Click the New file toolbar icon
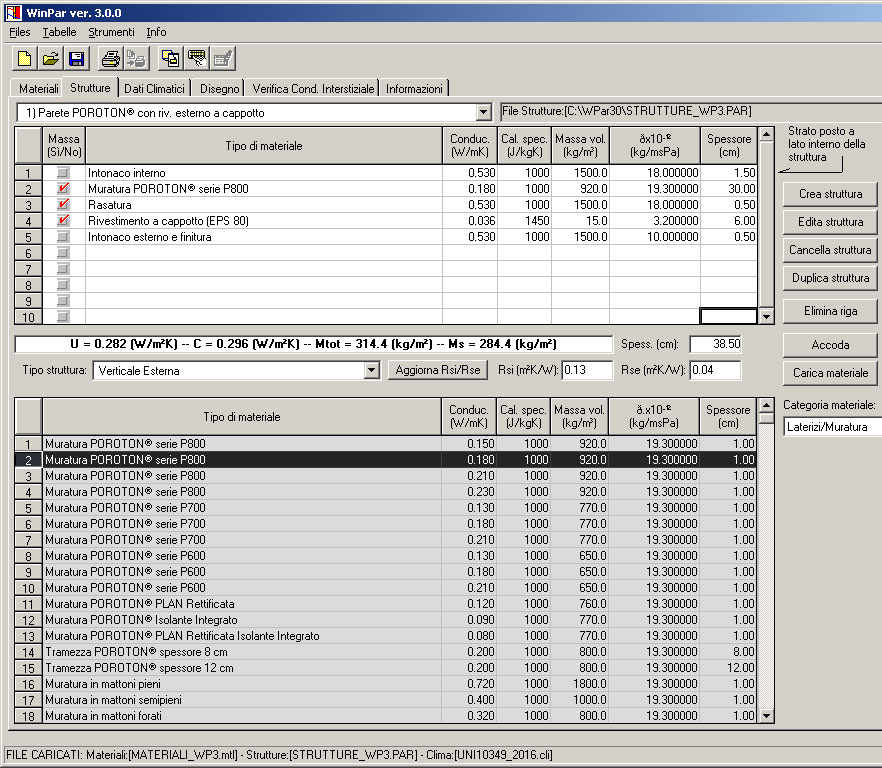Image resolution: width=882 pixels, height=768 pixels. point(24,59)
